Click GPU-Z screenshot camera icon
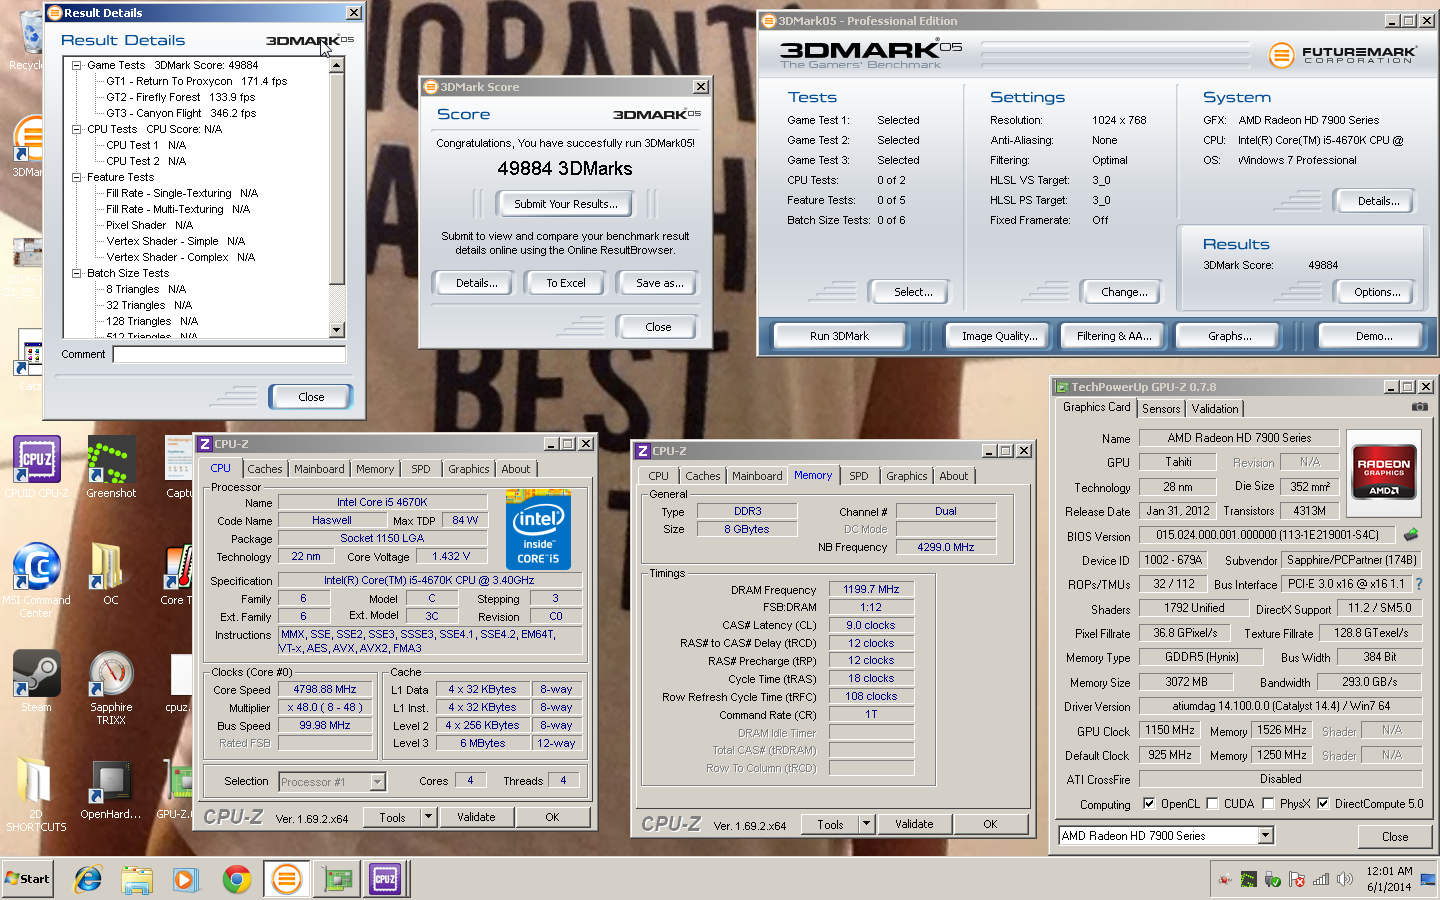1440x900 pixels. (1419, 407)
